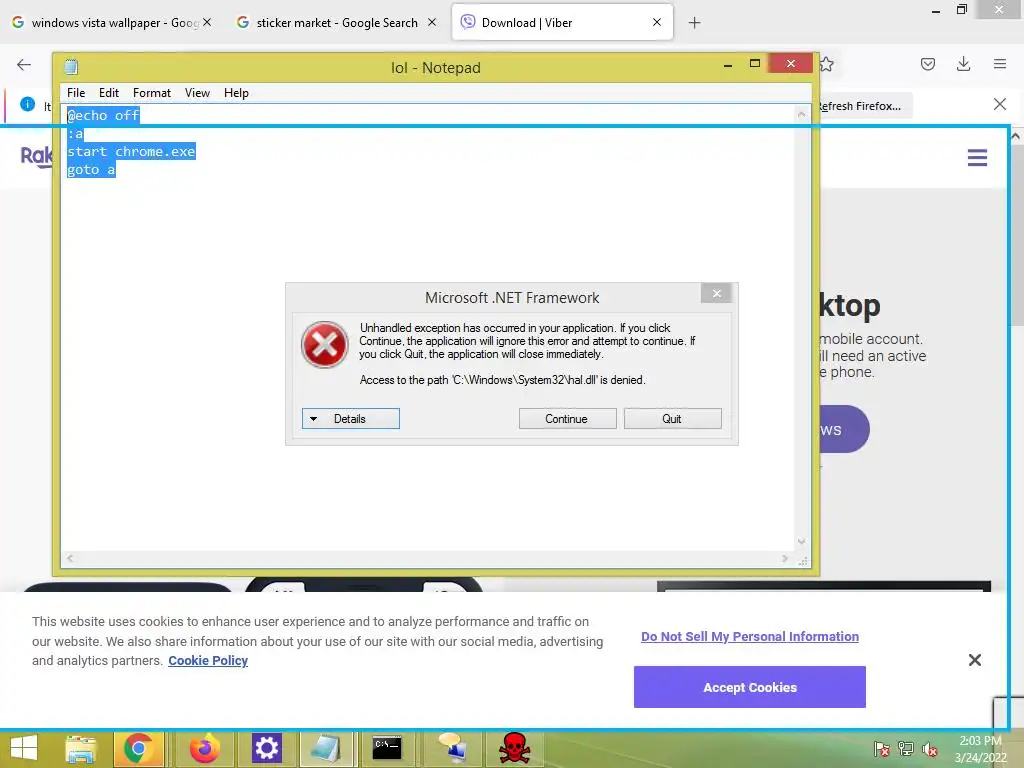1024x768 pixels.
Task: Close the cookie banner with X
Action: click(974, 660)
